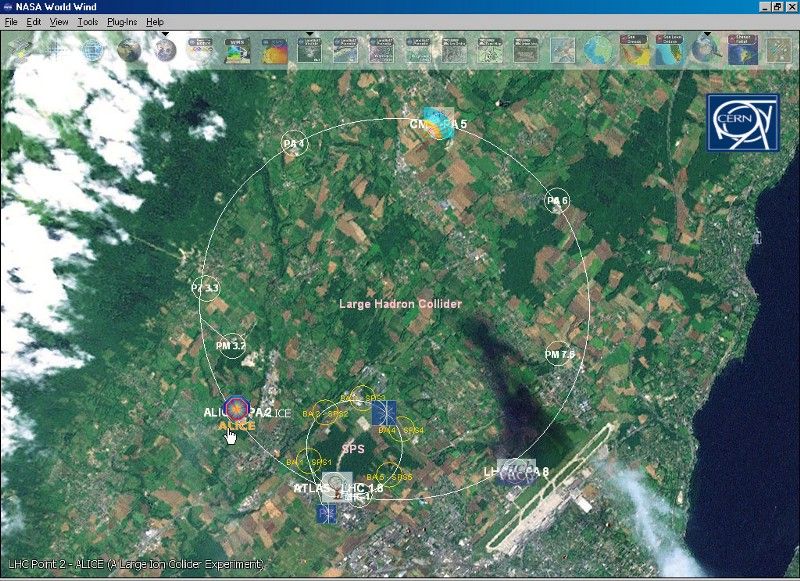Image resolution: width=800 pixels, height=581 pixels.
Task: Click the orange ALICE label
Action: [237, 426]
